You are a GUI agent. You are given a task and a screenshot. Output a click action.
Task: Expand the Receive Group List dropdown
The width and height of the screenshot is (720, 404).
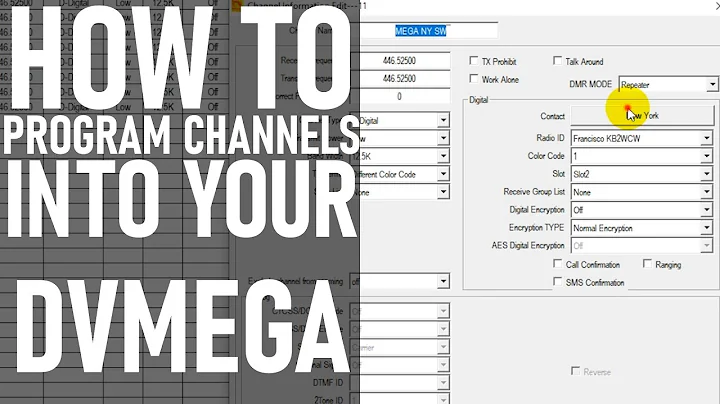click(x=641, y=192)
